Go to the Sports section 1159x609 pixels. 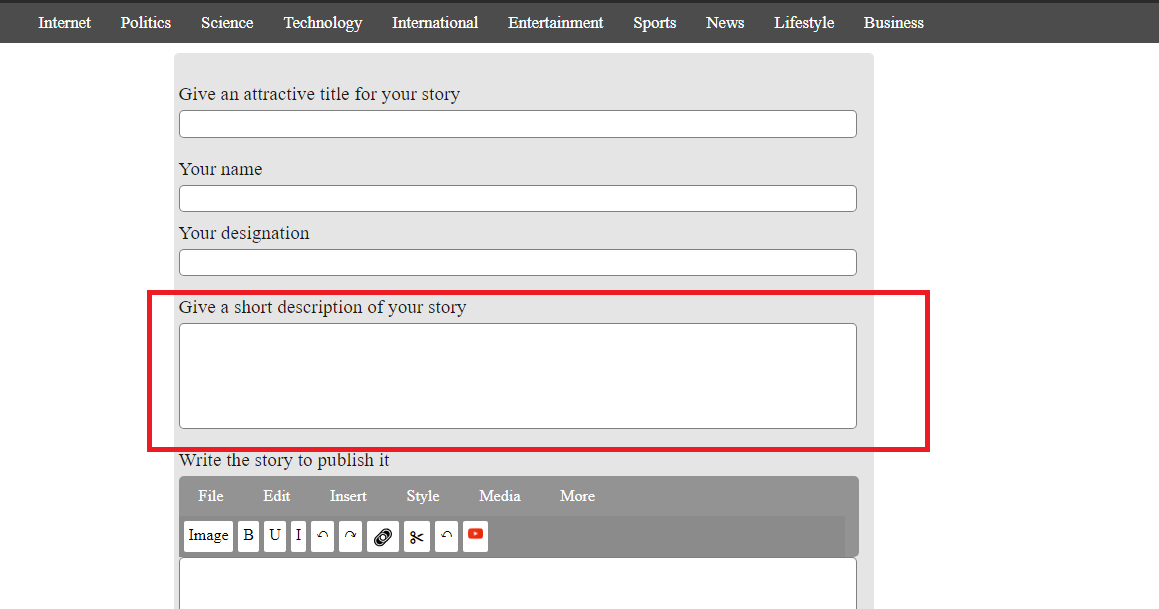point(655,23)
